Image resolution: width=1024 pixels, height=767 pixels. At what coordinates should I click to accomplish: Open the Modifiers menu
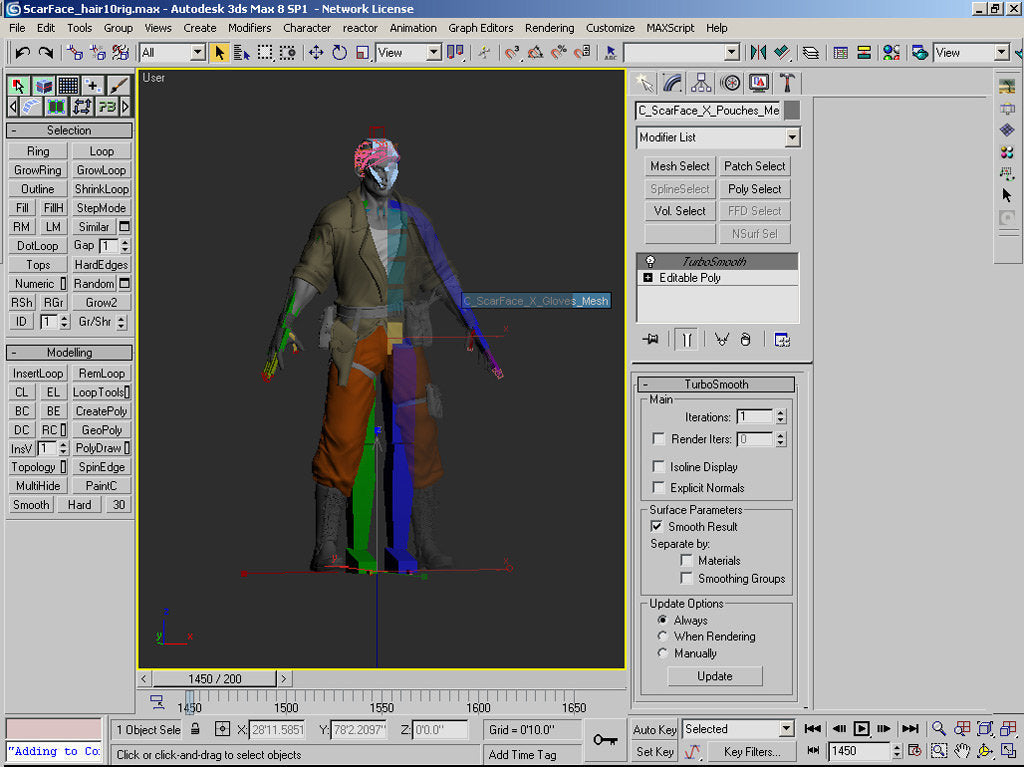click(x=249, y=28)
